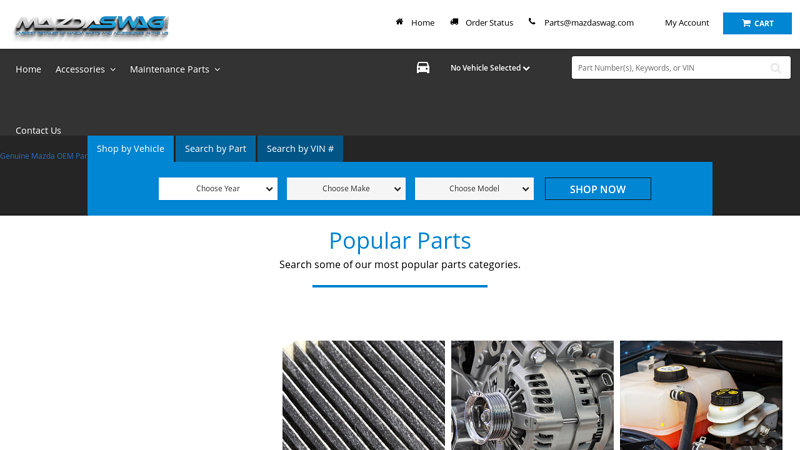Open the alternator thumbnail

[532, 395]
